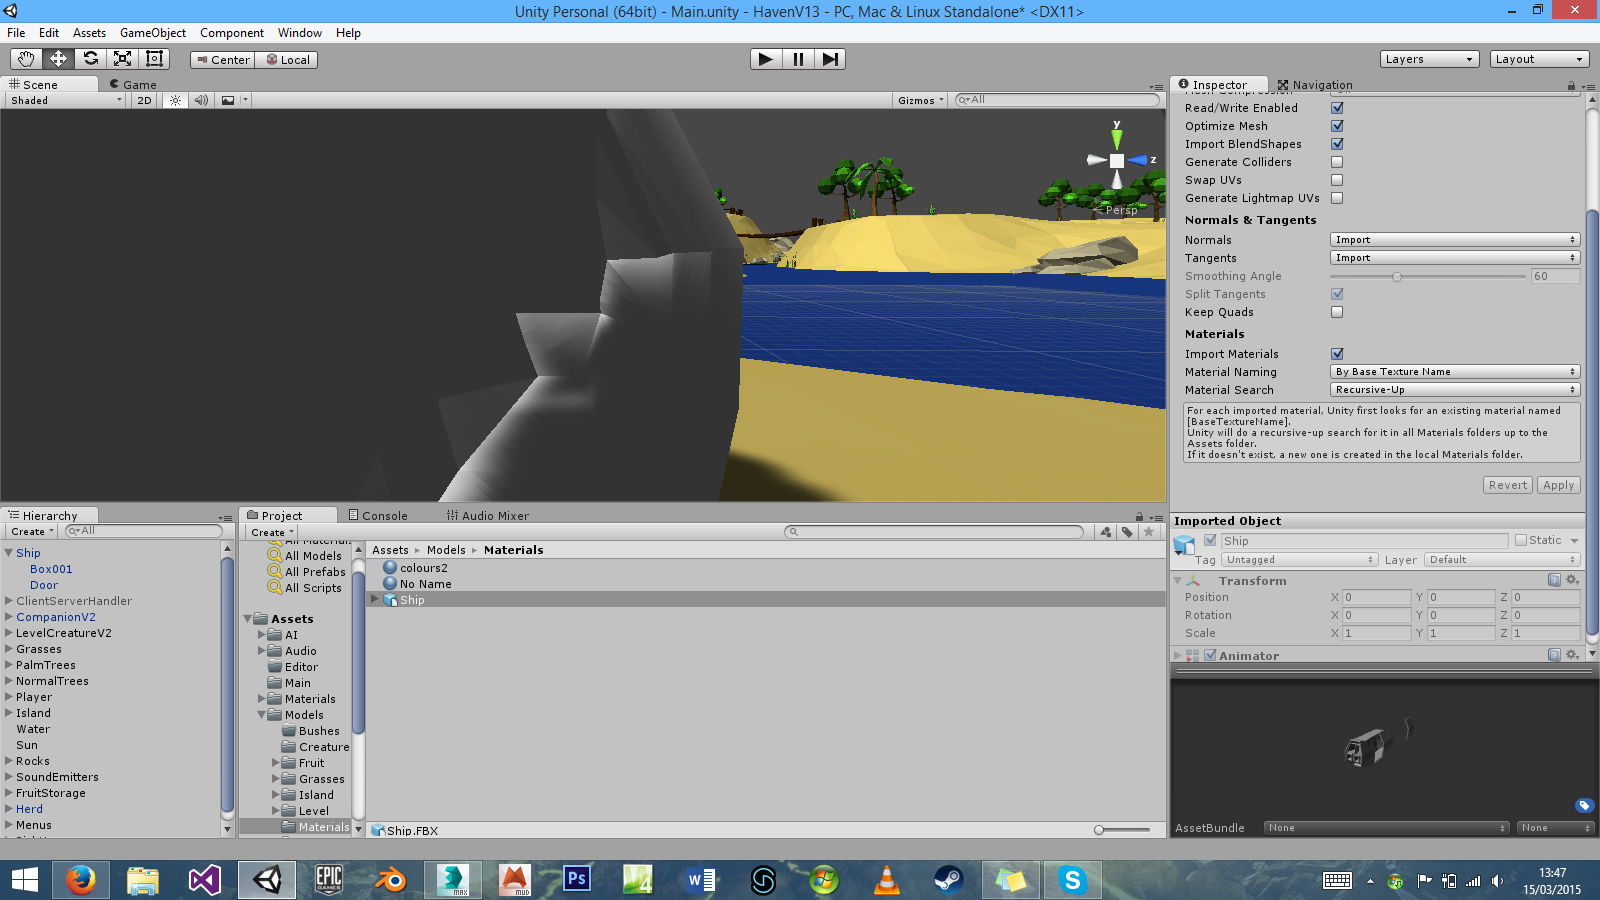Click the Pause button

coord(798,59)
